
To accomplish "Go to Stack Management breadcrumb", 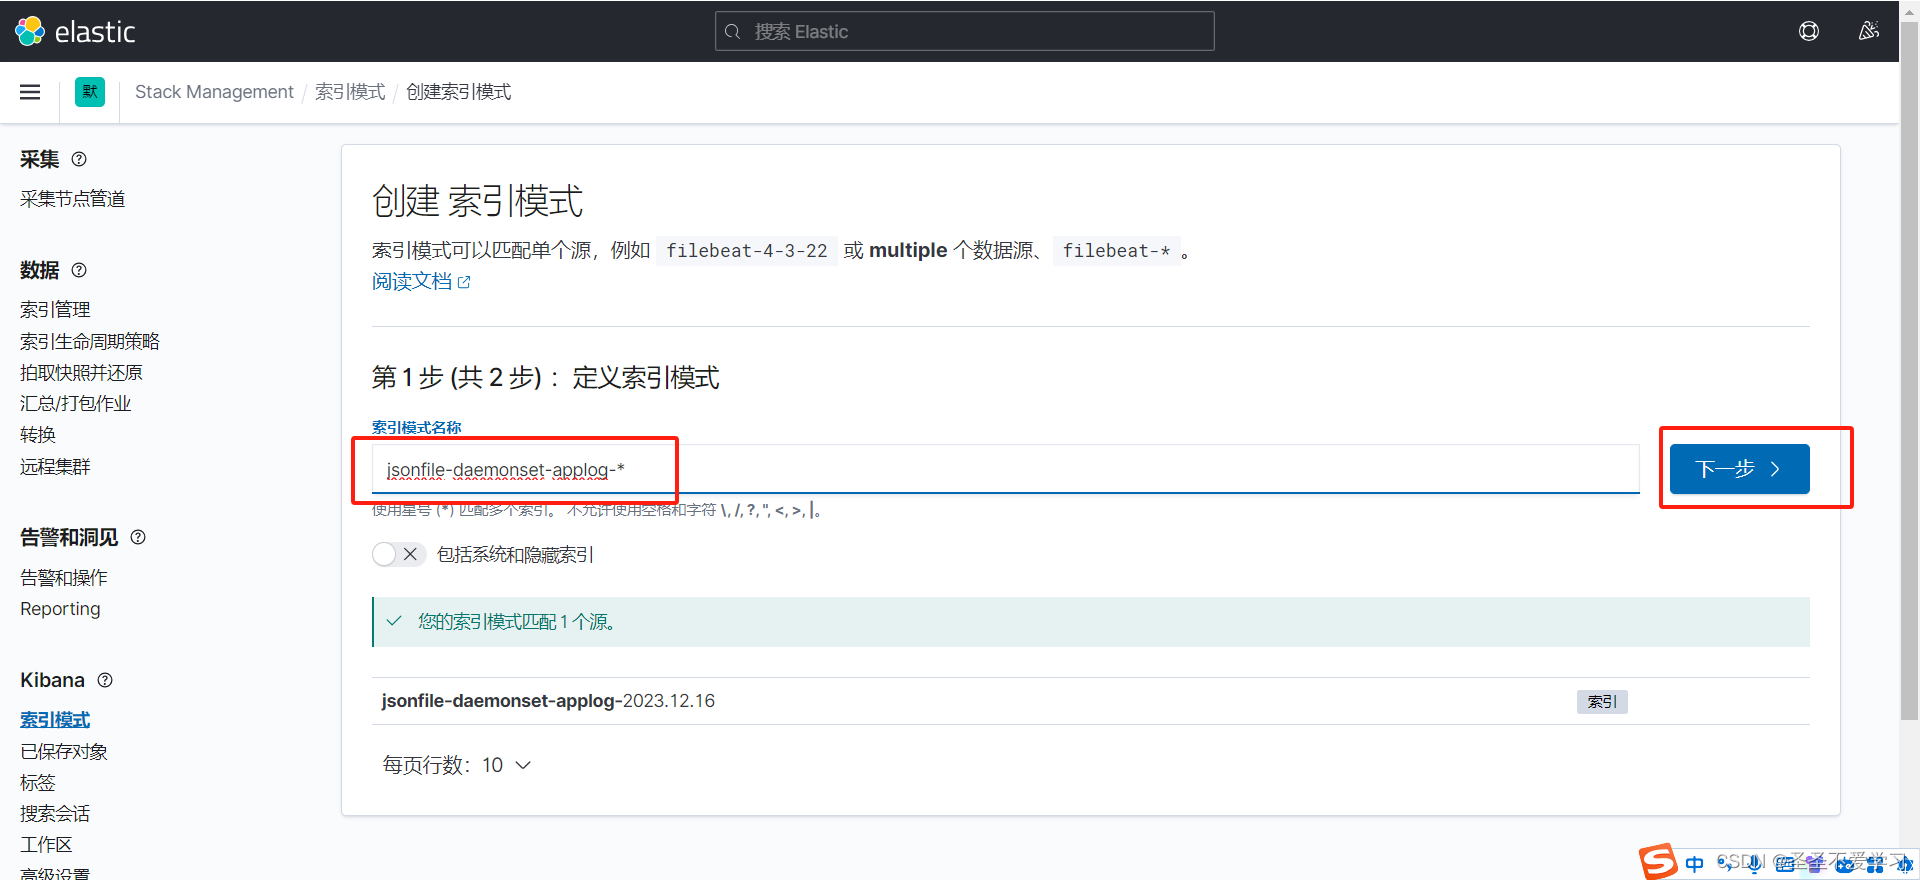I will [214, 92].
